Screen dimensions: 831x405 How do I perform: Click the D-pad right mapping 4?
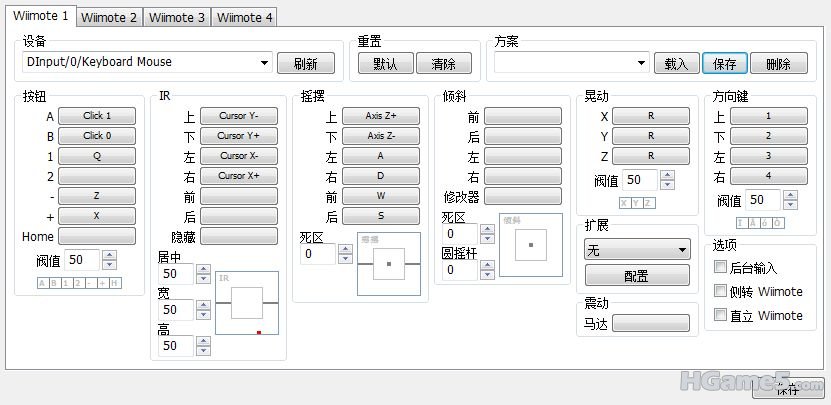pyautogui.click(x=769, y=176)
